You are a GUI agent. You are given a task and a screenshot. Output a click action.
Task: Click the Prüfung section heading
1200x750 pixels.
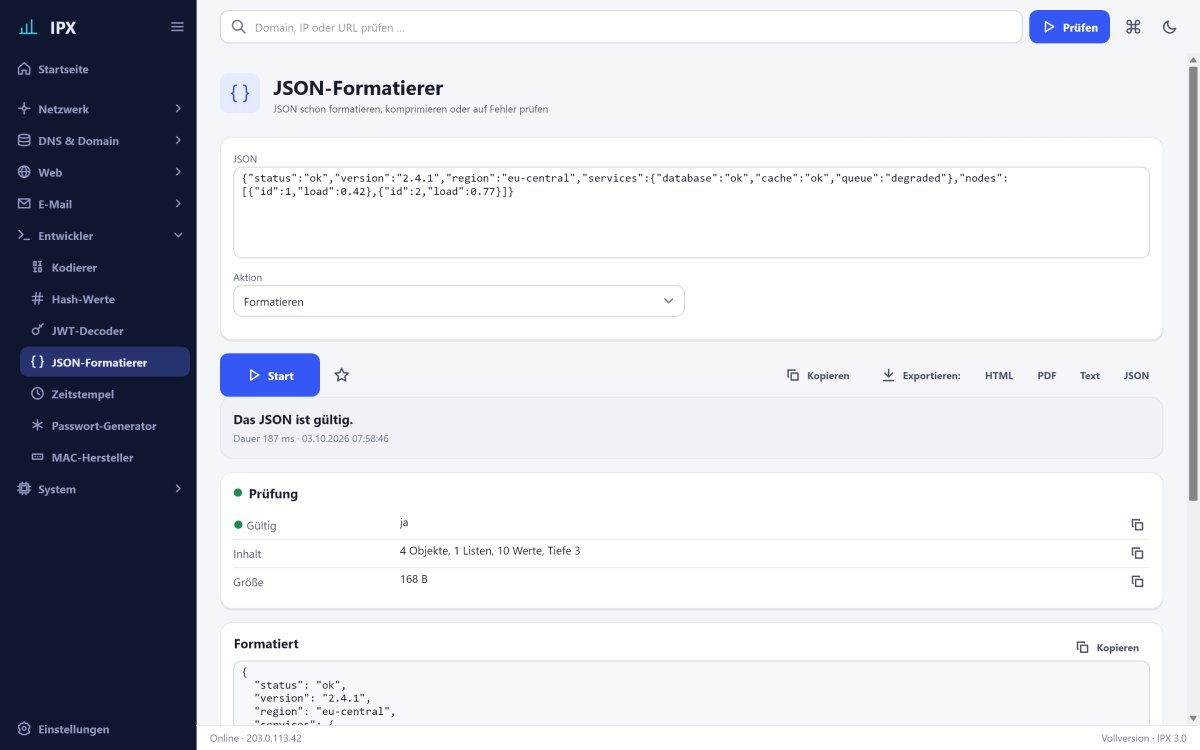pyautogui.click(x=273, y=494)
